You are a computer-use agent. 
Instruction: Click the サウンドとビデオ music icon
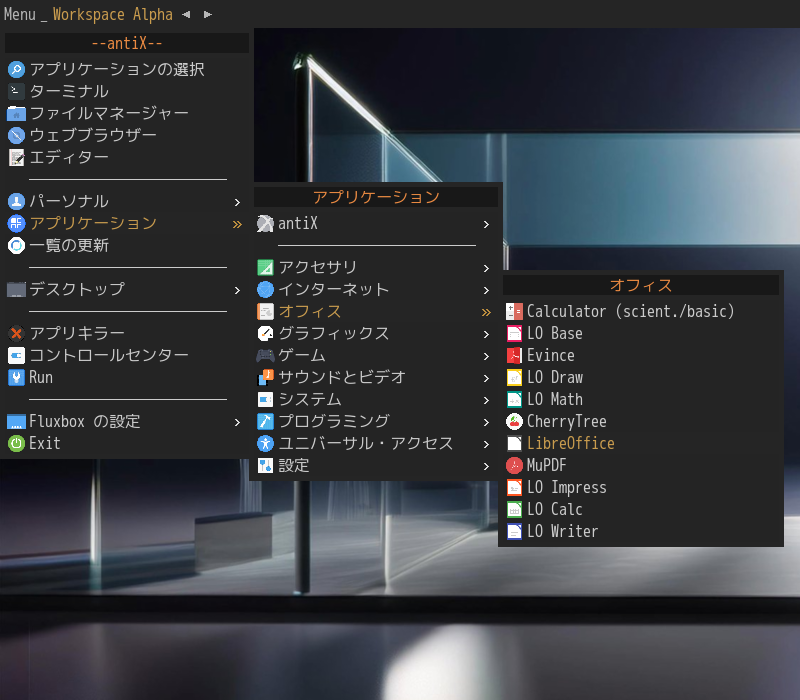(x=265, y=378)
